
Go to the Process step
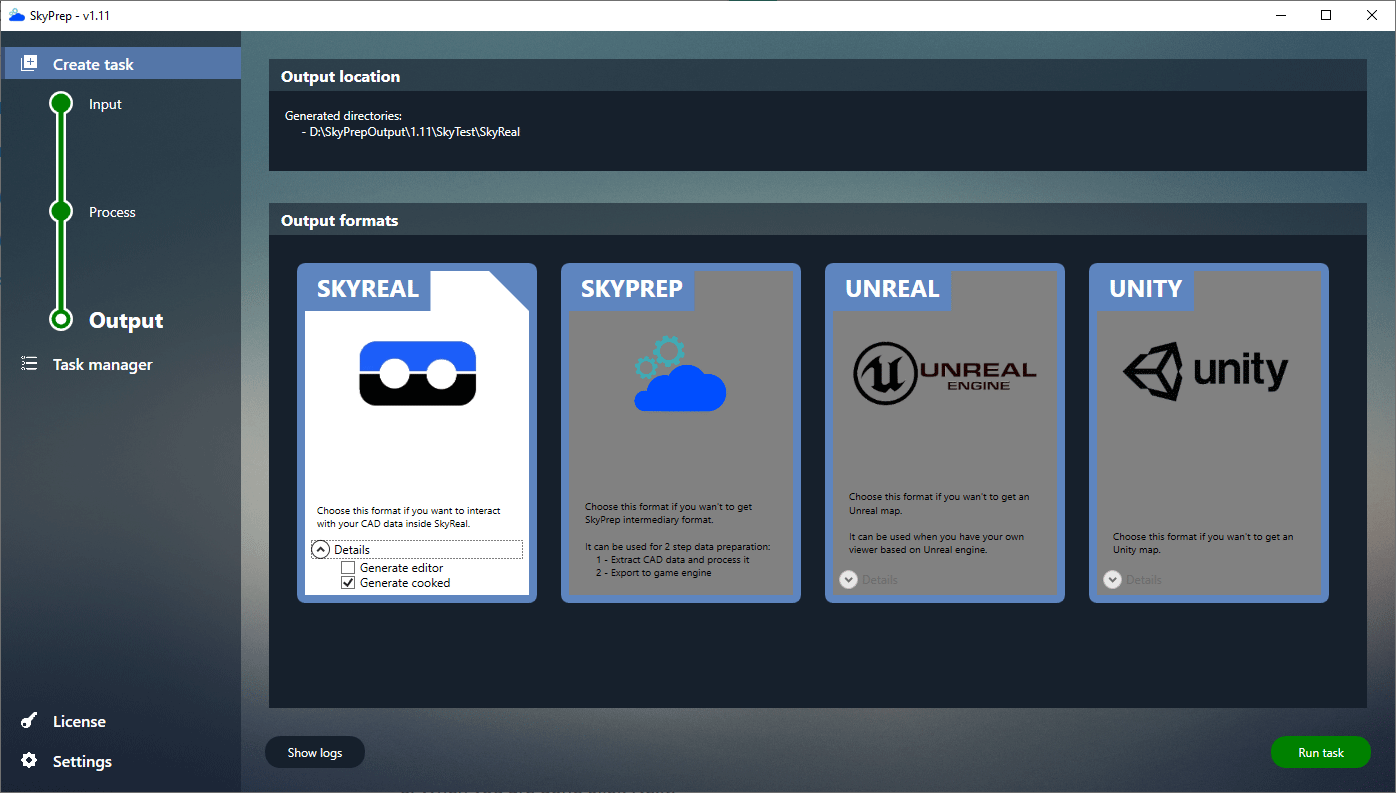[112, 212]
